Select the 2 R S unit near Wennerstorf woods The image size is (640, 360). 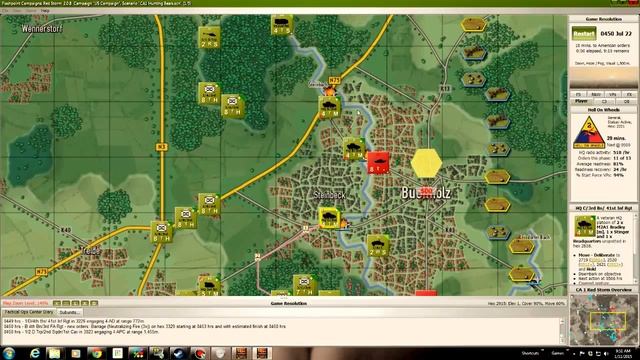point(210,38)
